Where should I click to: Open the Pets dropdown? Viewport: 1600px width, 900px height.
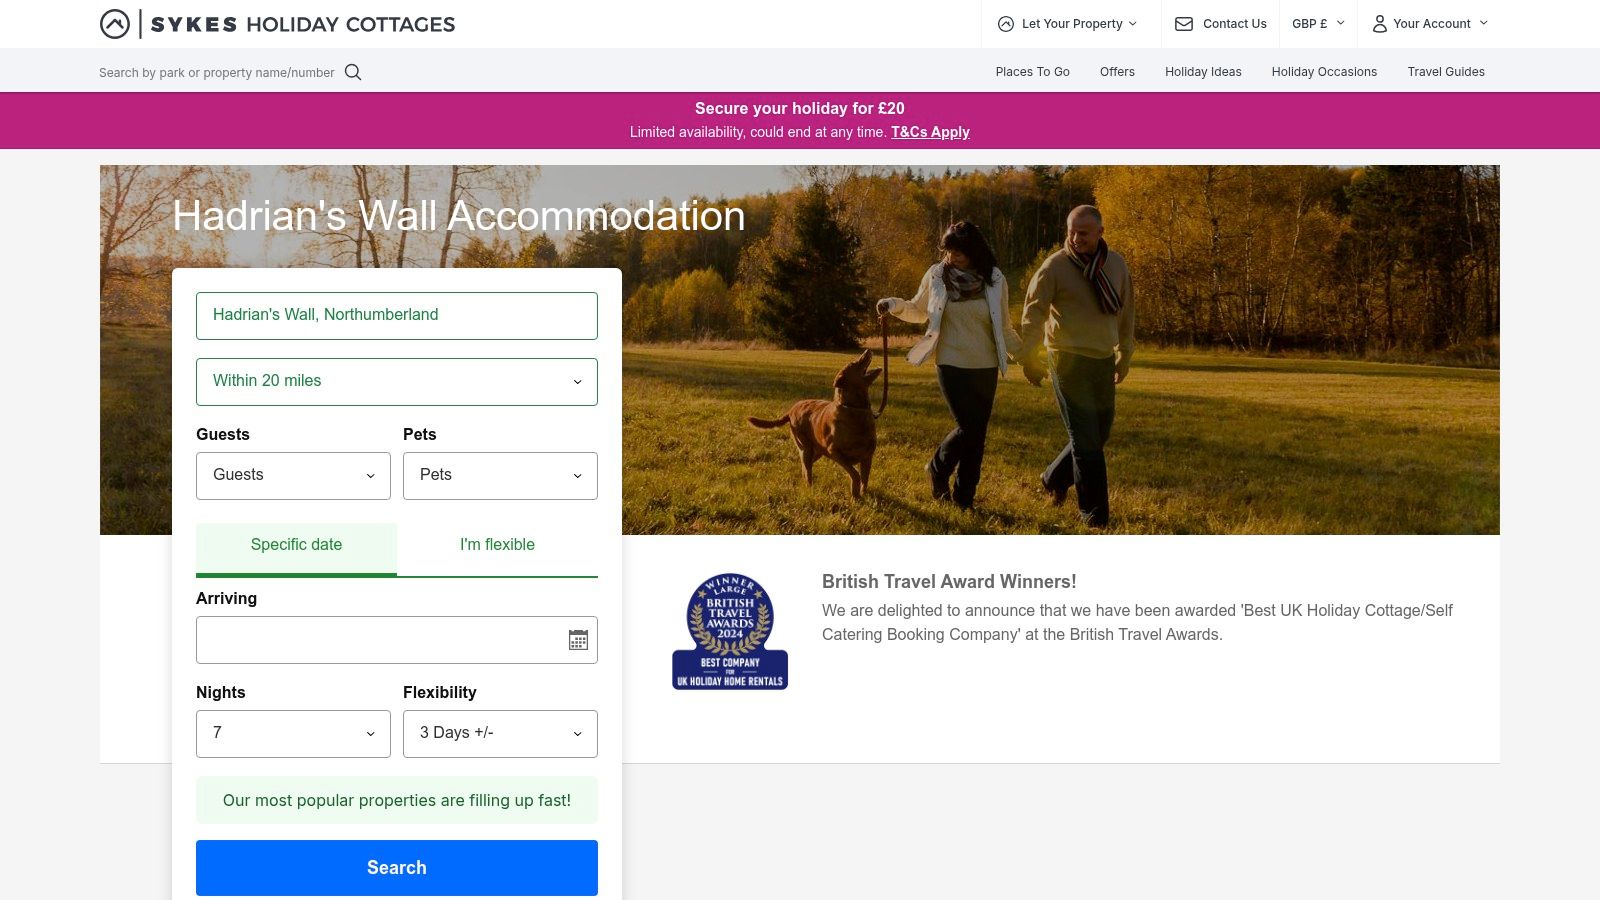[500, 476]
